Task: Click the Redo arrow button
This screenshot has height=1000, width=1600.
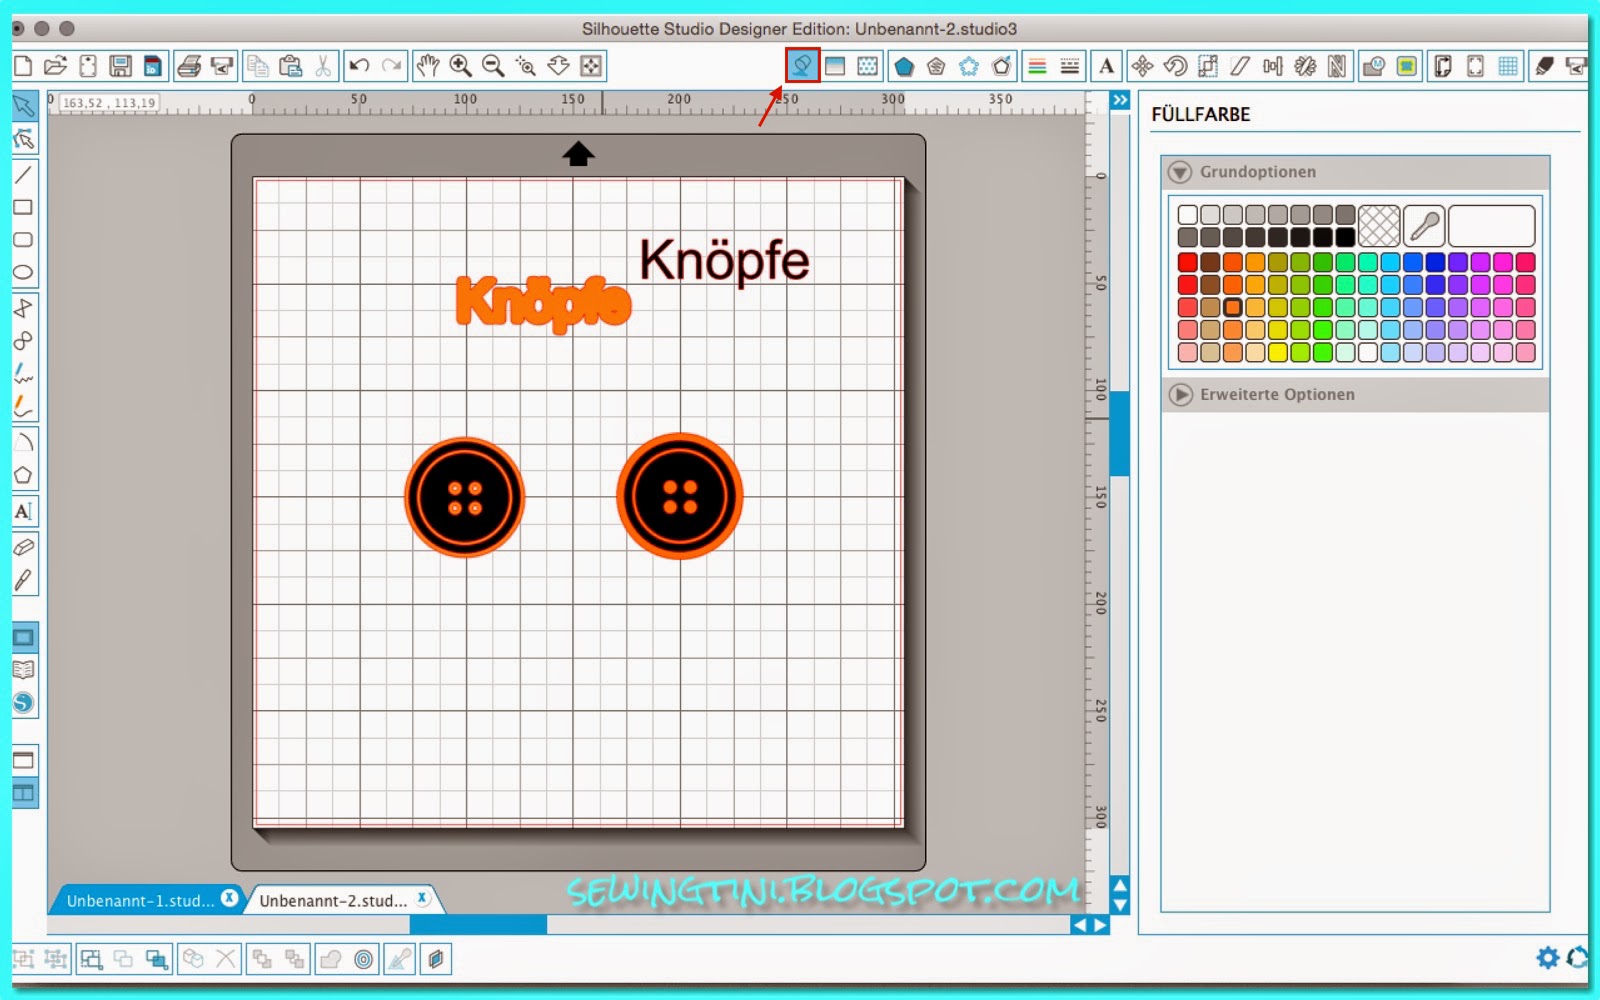Action: [x=390, y=65]
